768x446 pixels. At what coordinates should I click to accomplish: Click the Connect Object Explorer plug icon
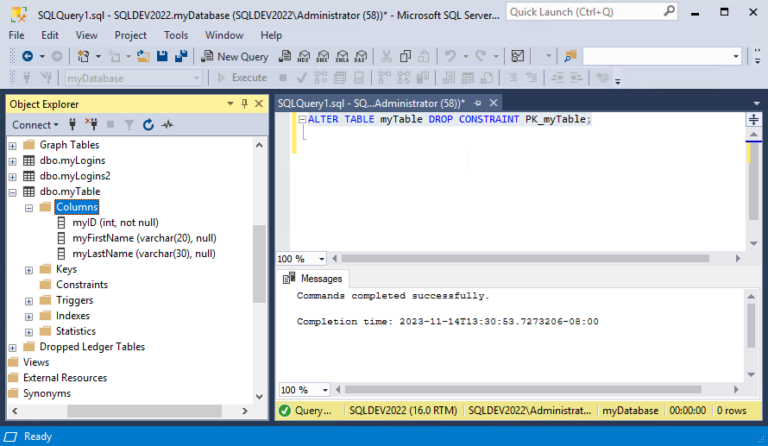[72, 125]
